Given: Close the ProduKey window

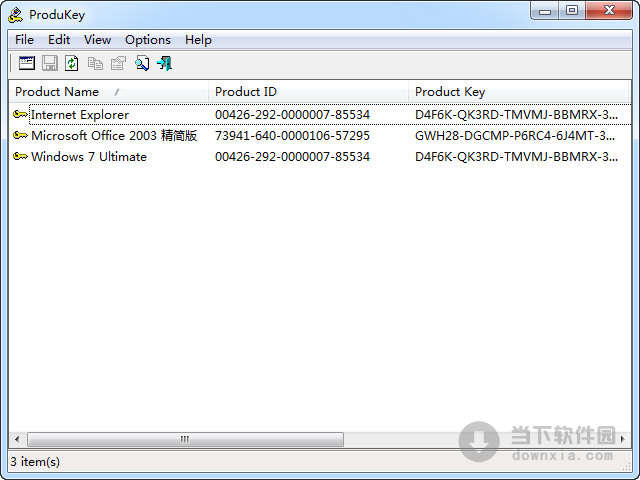Looking at the screenshot, I should 609,11.
